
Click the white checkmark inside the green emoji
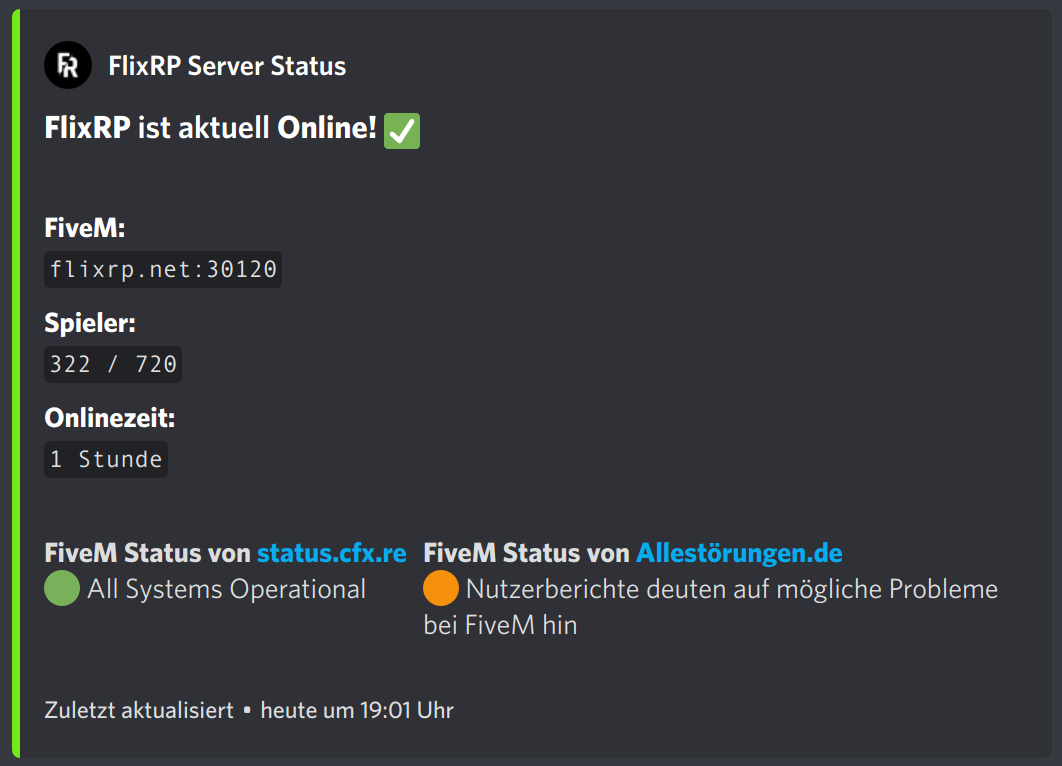[x=400, y=131]
